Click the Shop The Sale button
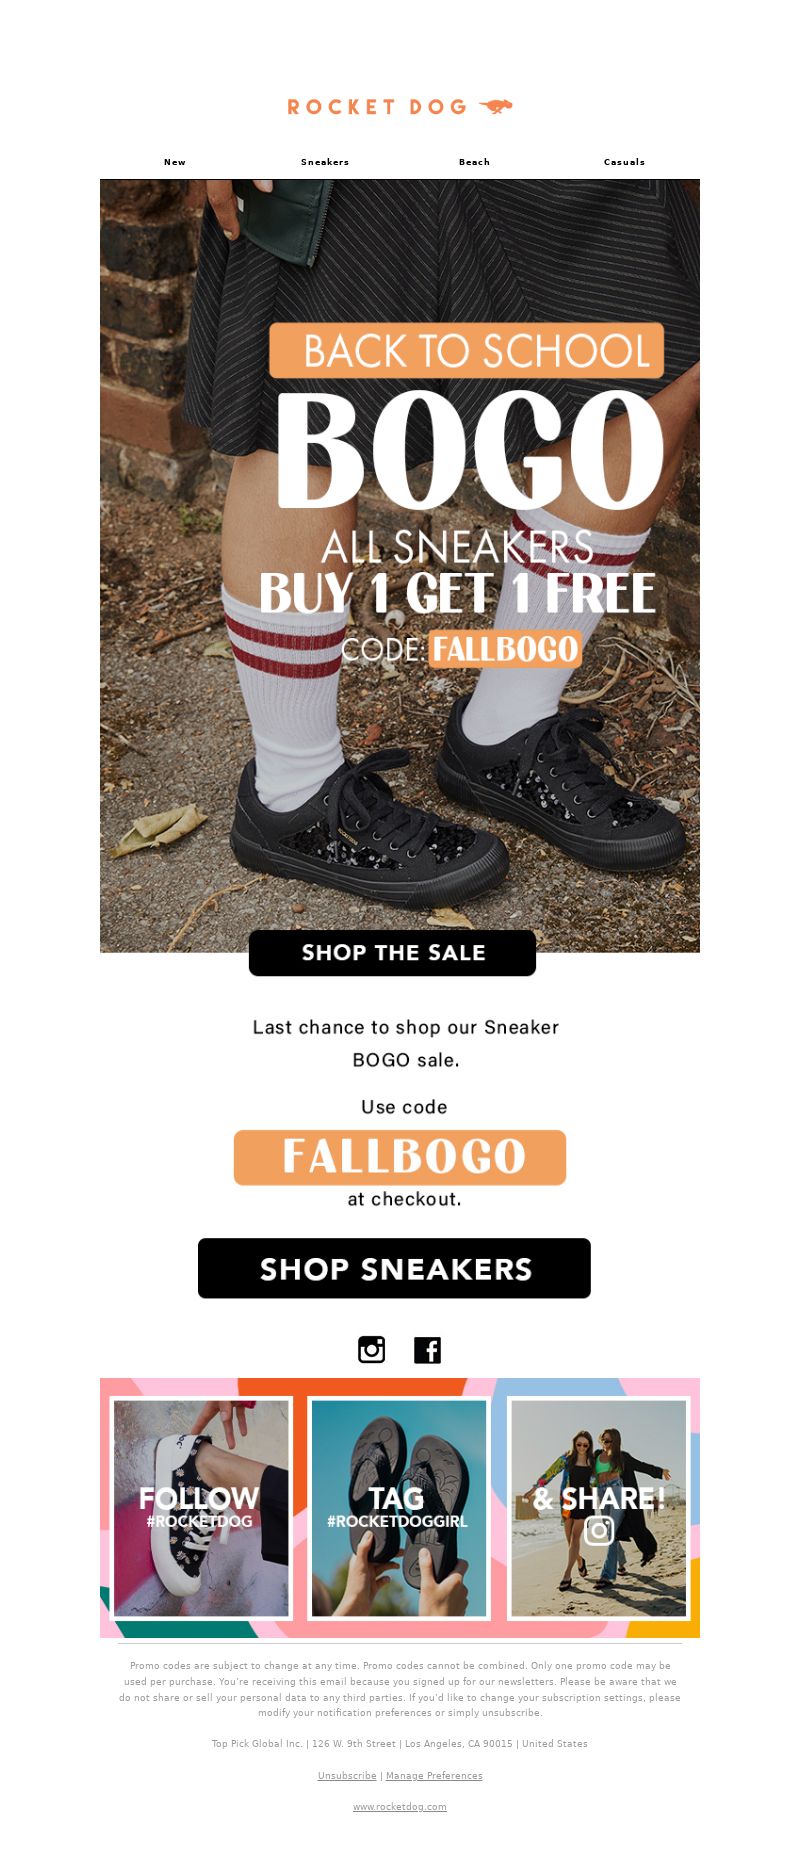The image size is (800, 1859). pos(392,953)
